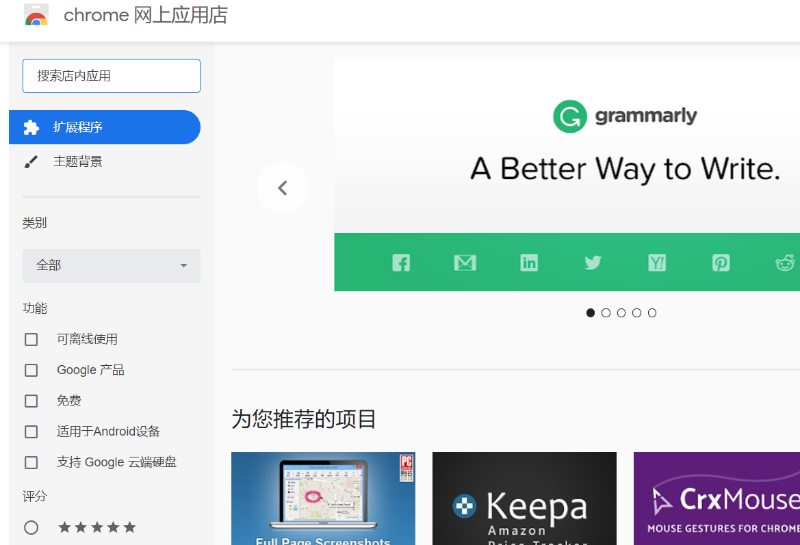Click the CrxMouse cursor logo icon
The image size is (800, 545).
click(x=662, y=500)
